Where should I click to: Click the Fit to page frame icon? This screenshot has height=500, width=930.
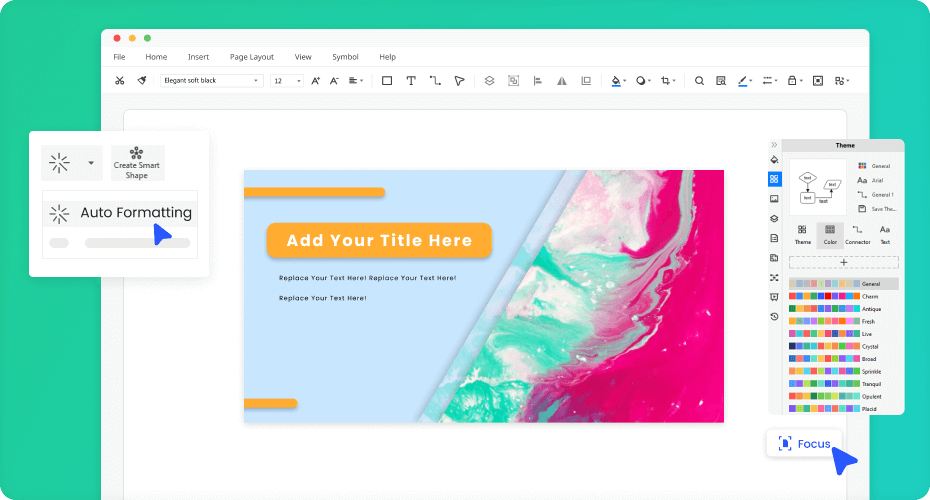click(x=818, y=81)
